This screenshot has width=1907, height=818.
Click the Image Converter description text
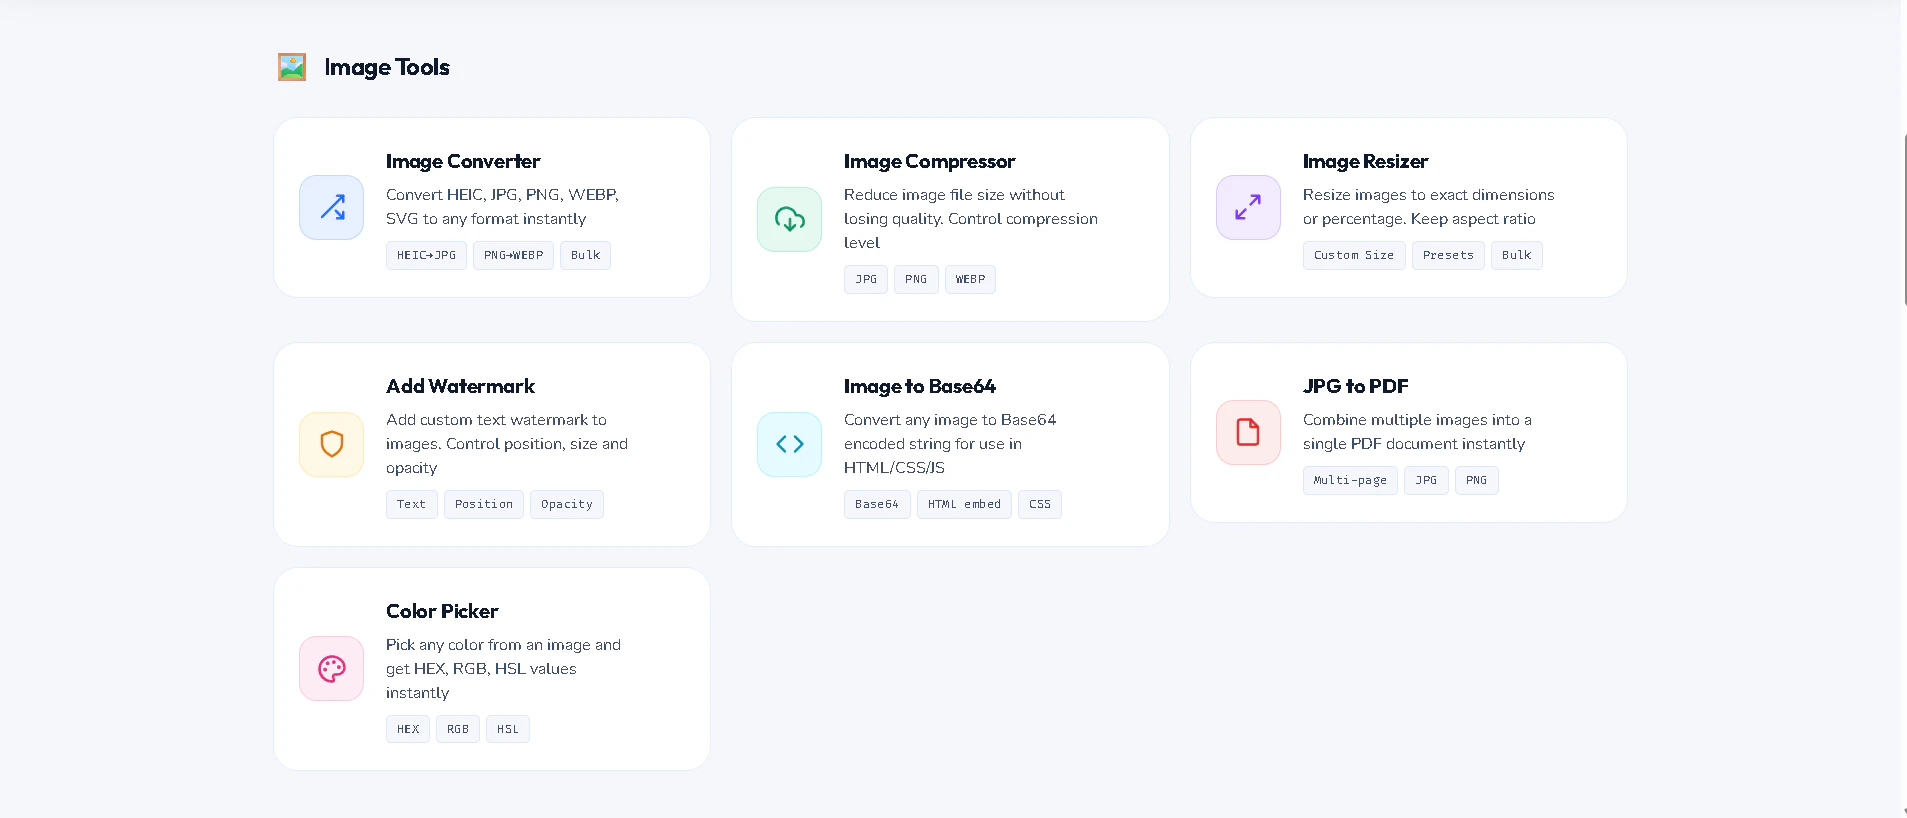coord(502,207)
